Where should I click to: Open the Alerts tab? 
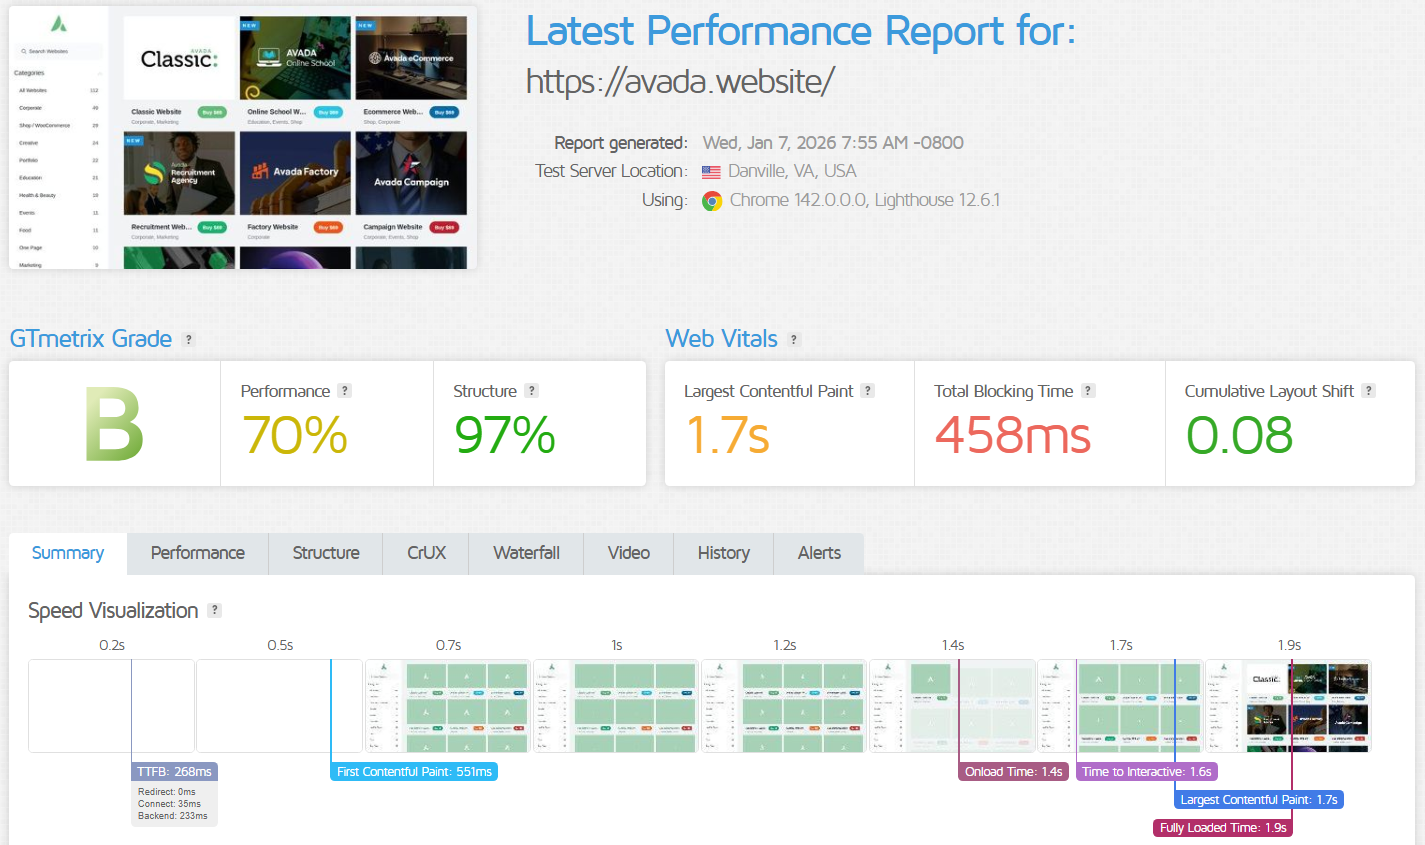click(x=820, y=554)
